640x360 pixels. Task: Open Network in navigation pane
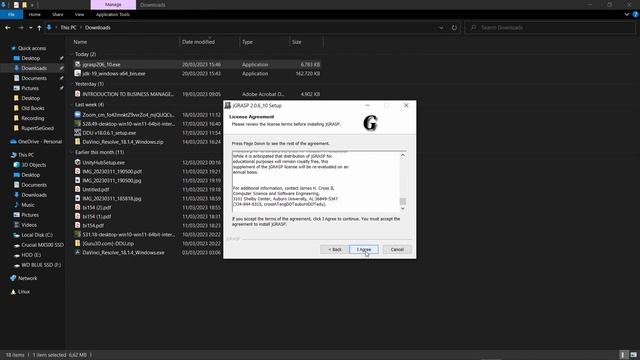[x=27, y=278]
